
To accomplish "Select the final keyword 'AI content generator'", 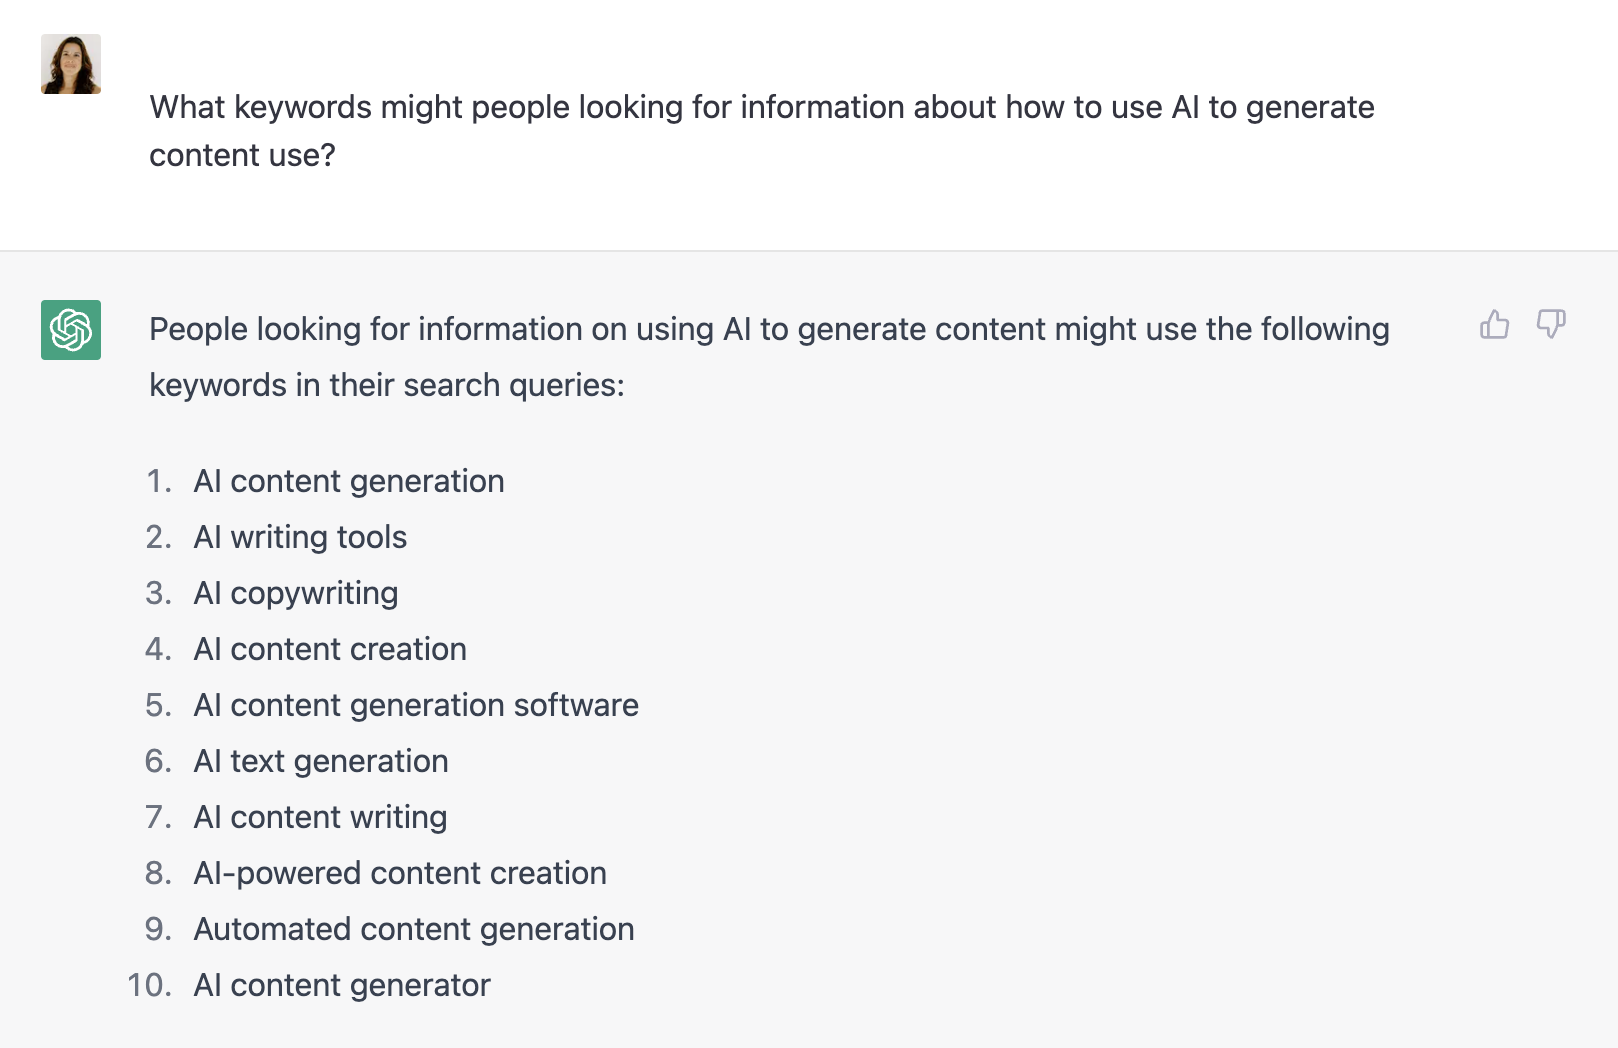I will click(342, 985).
